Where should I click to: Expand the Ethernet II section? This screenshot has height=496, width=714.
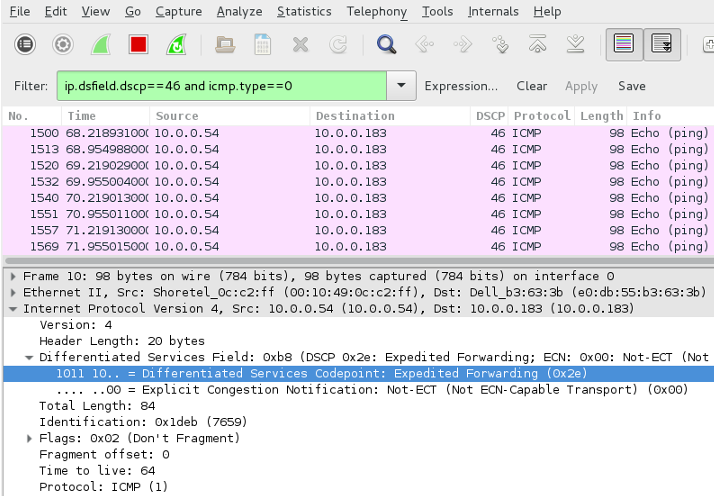13,292
